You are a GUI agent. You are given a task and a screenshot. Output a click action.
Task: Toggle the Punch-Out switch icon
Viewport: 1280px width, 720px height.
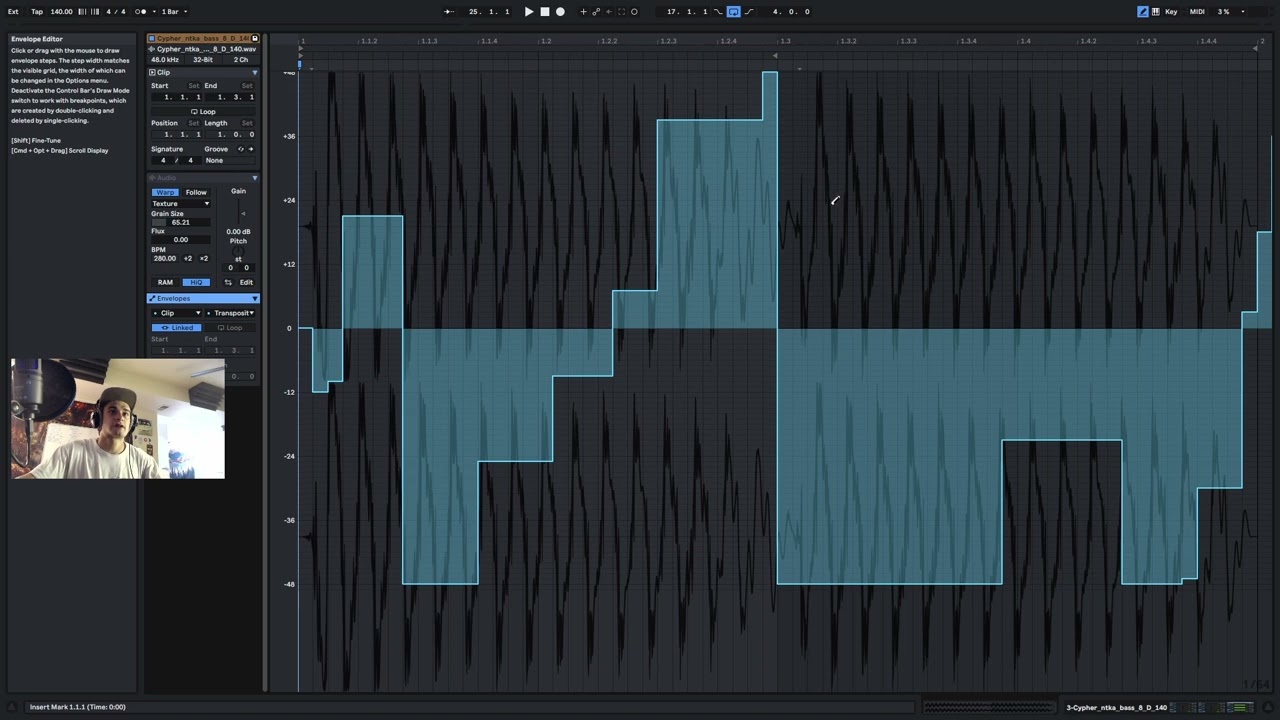tap(749, 12)
